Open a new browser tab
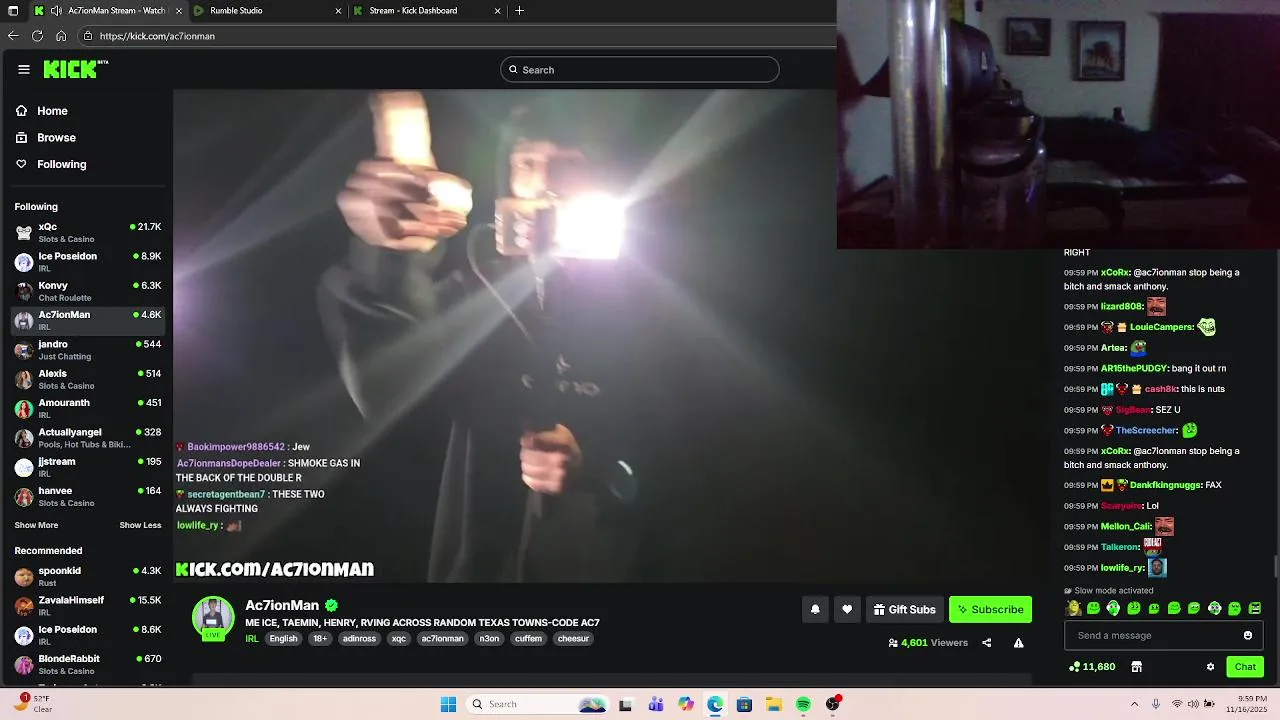This screenshot has height=720, width=1280. coord(519,11)
